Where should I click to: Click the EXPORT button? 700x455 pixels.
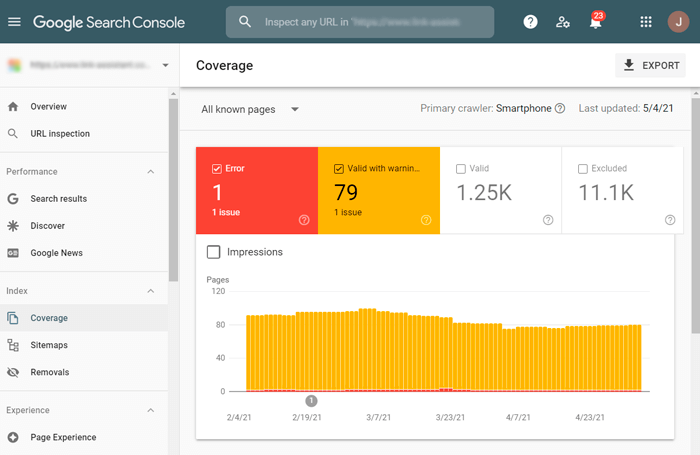coord(650,65)
